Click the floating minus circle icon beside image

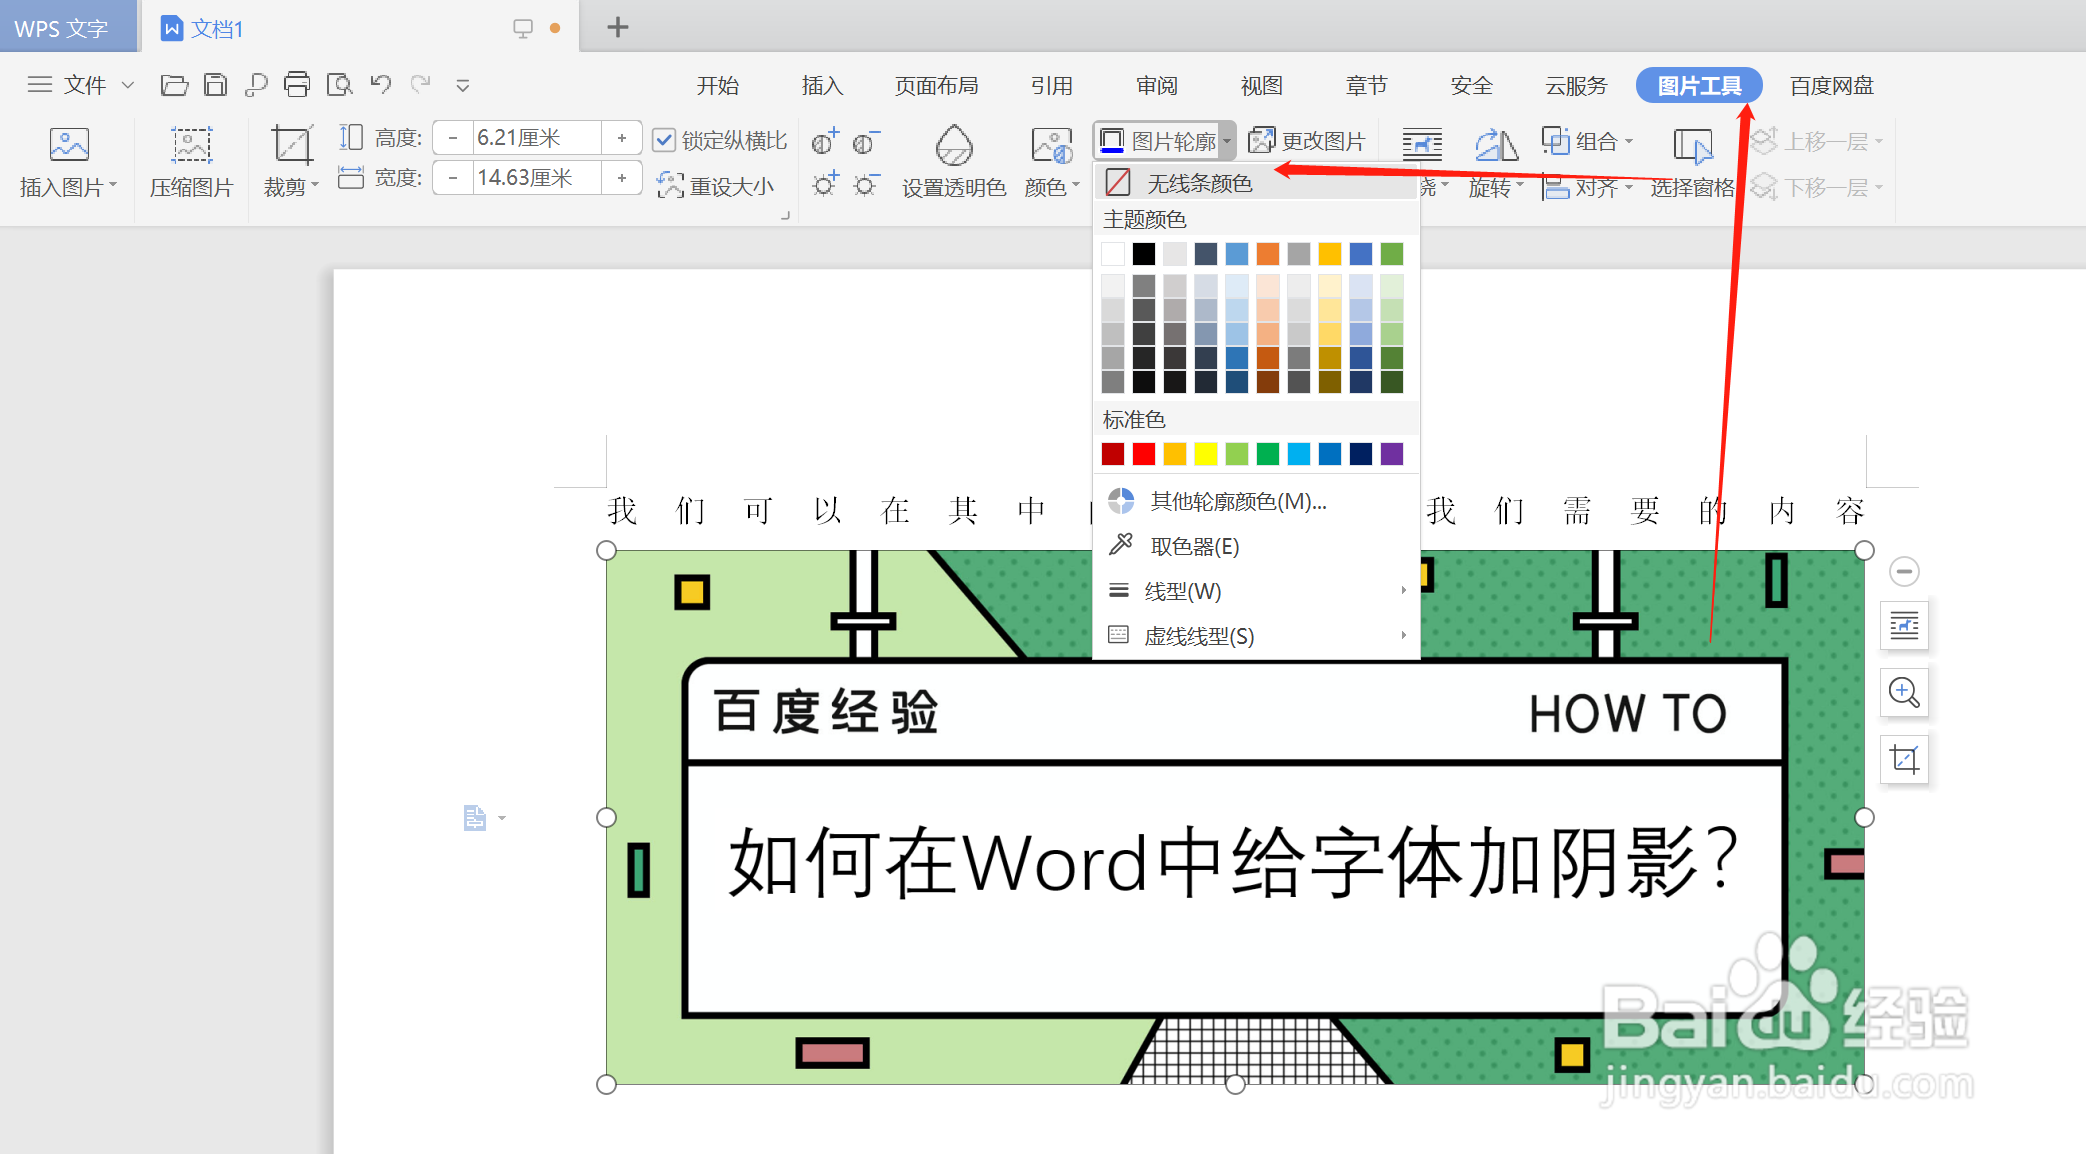click(1904, 571)
